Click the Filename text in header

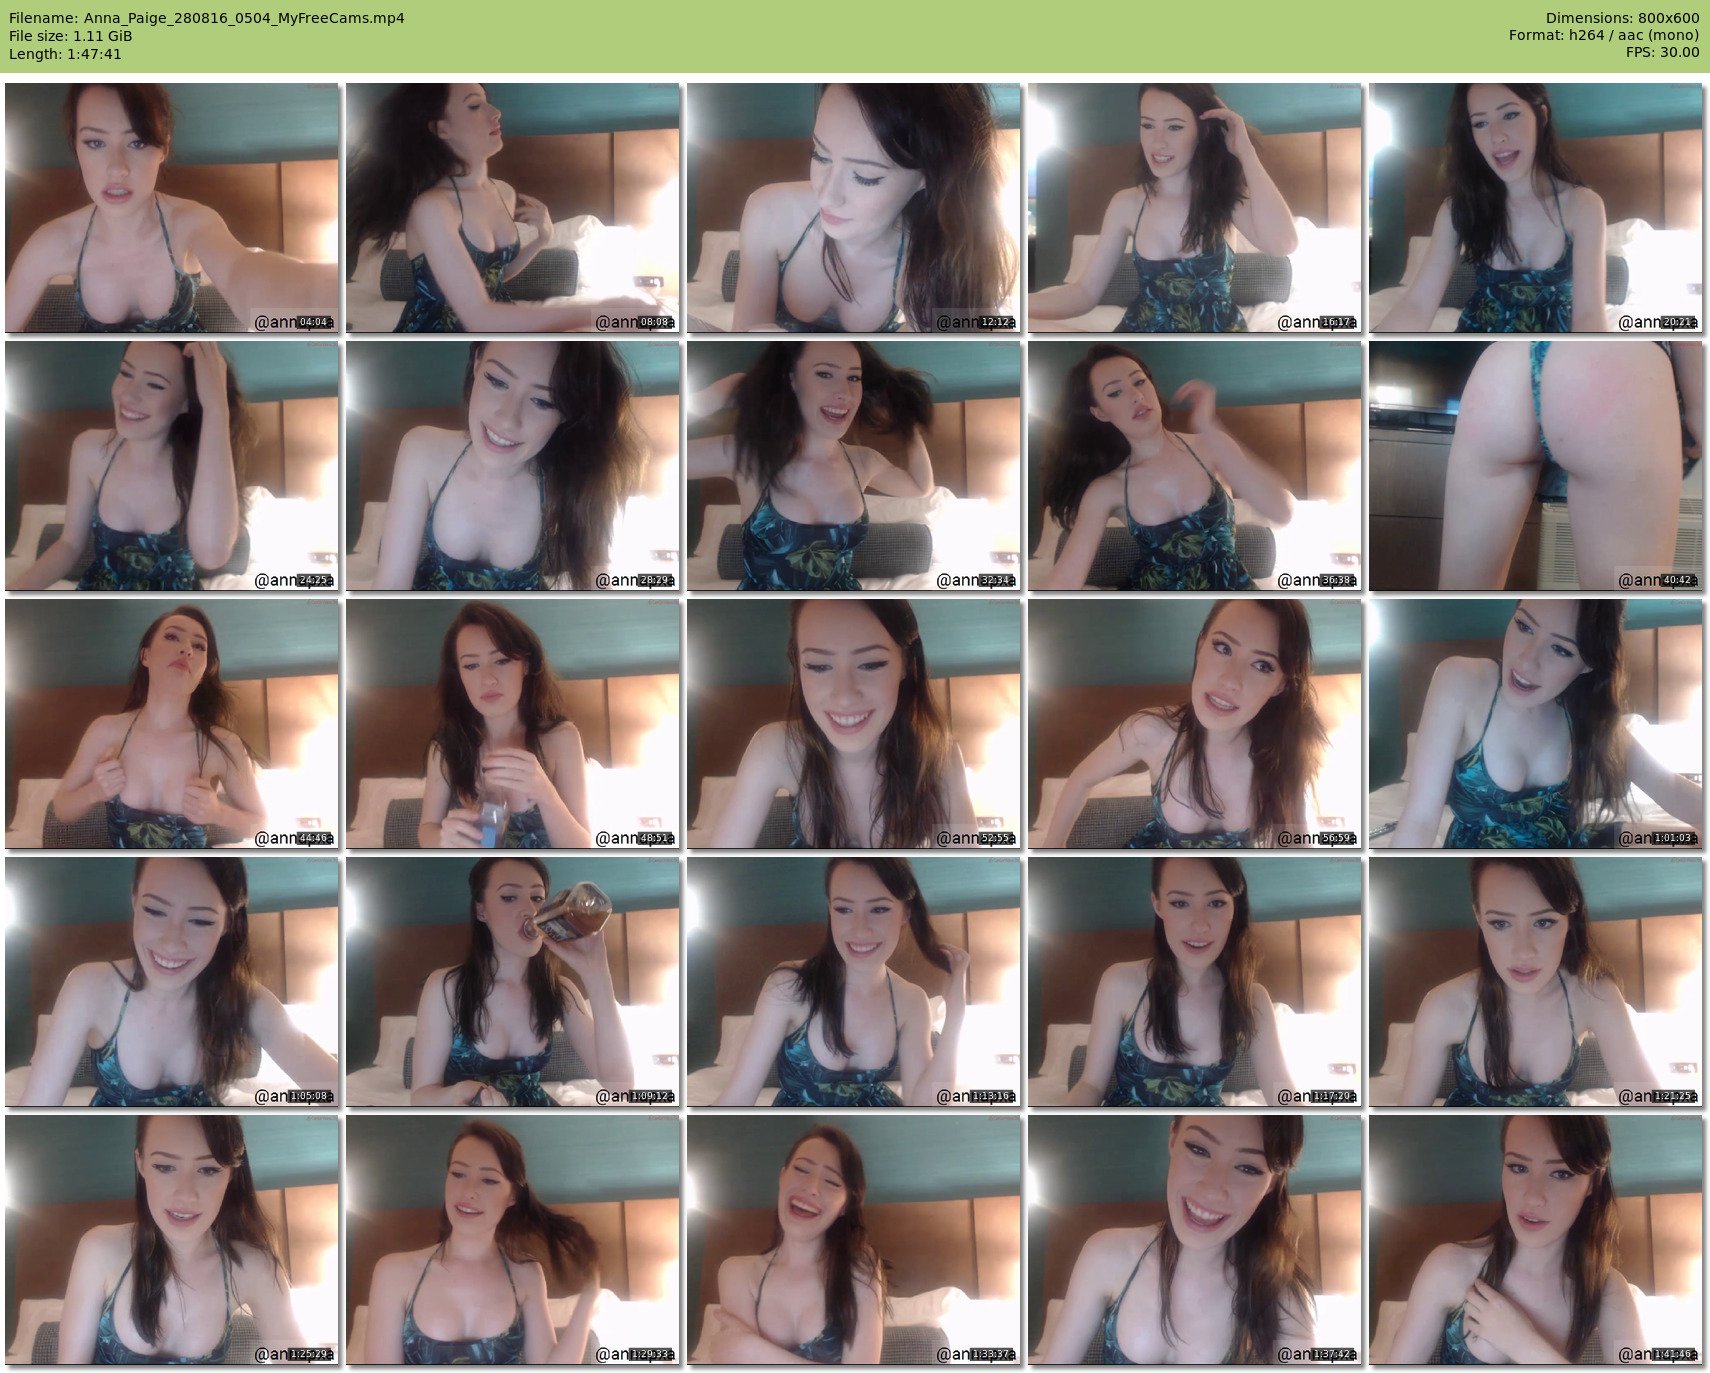point(207,18)
